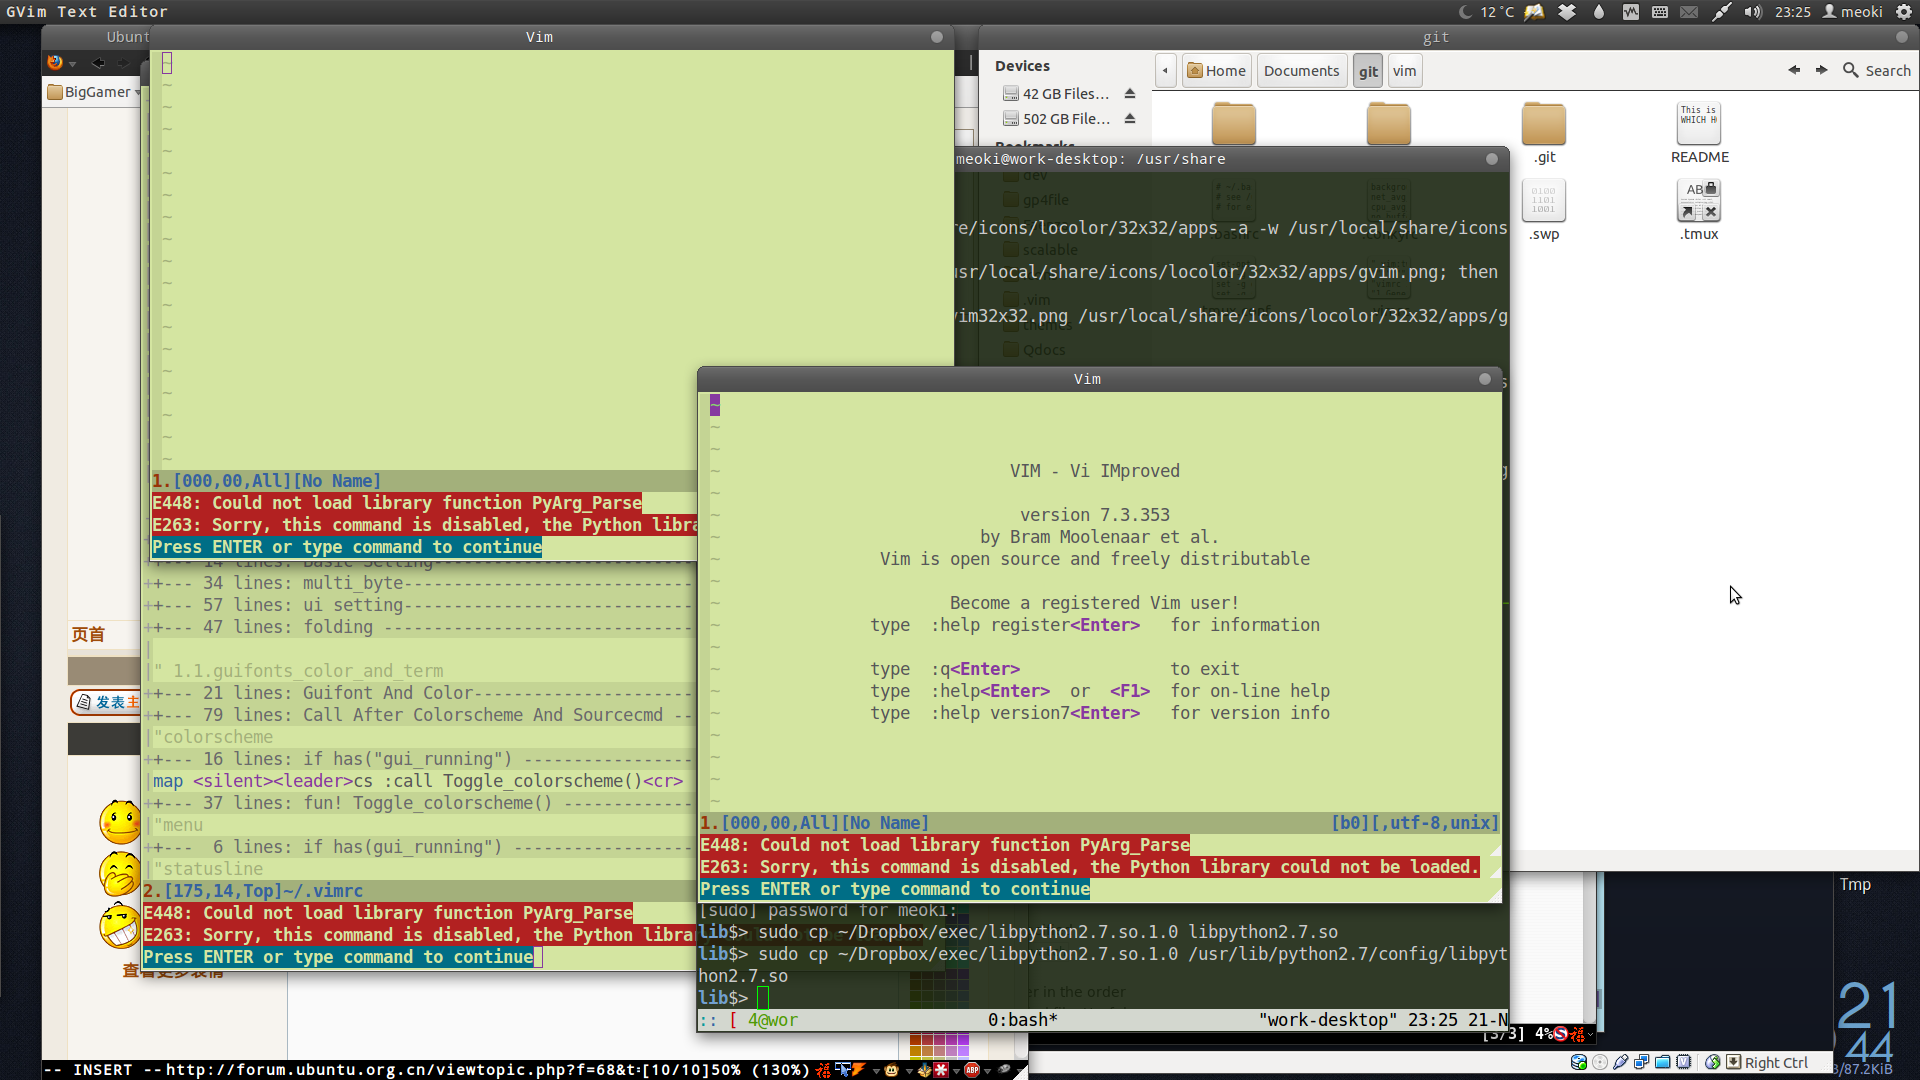
Task: Go back in the file manager
Action: tap(1794, 70)
